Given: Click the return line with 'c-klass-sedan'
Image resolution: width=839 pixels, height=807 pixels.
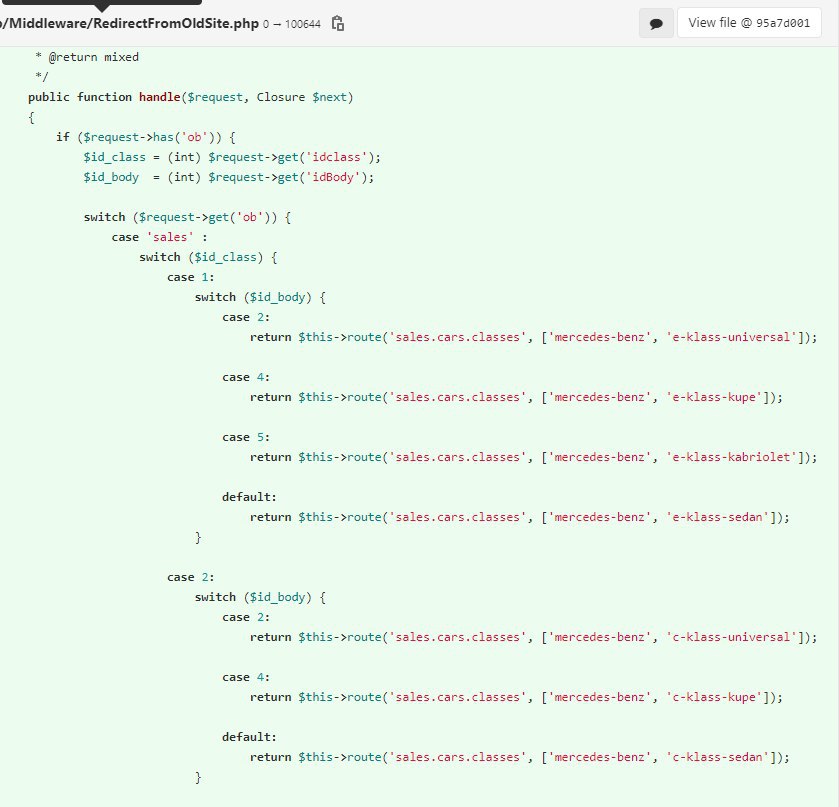Looking at the screenshot, I should (x=520, y=757).
